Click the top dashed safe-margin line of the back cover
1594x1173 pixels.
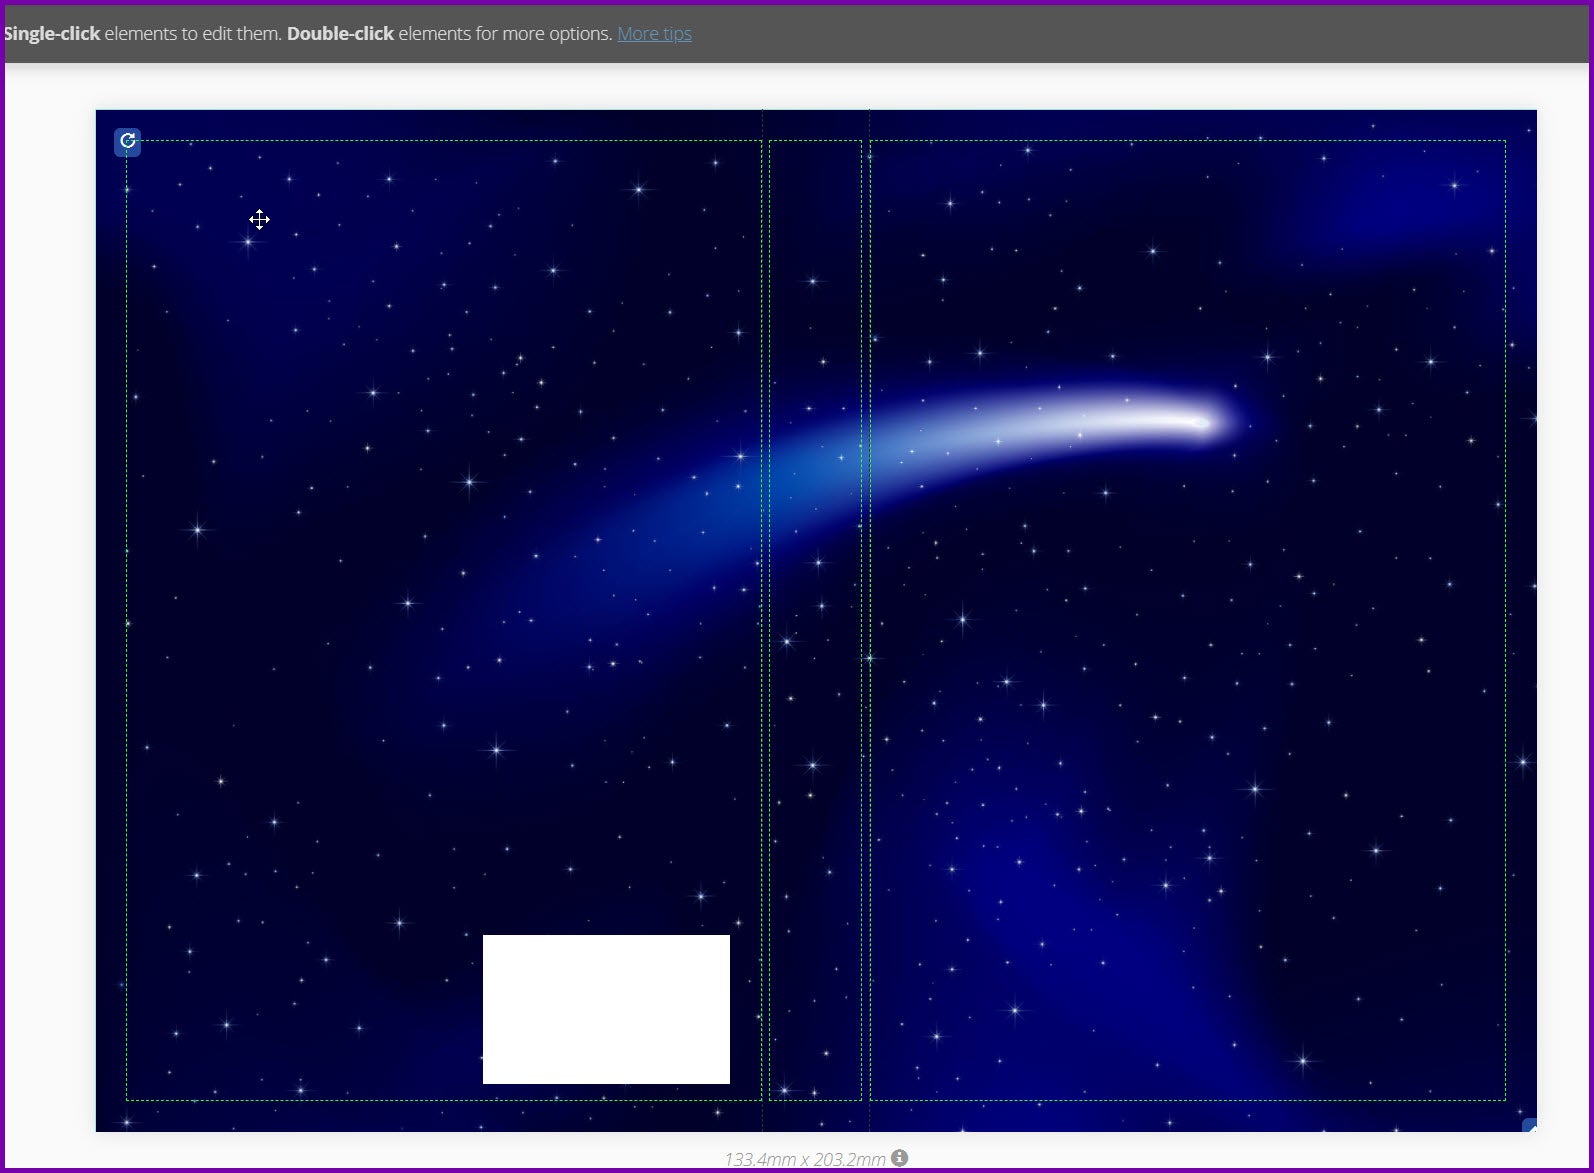[x=440, y=141]
